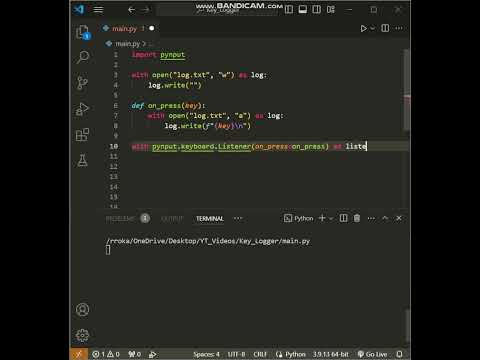Change indentation via Spaces: 4
The height and width of the screenshot is (360, 480).
206,354
